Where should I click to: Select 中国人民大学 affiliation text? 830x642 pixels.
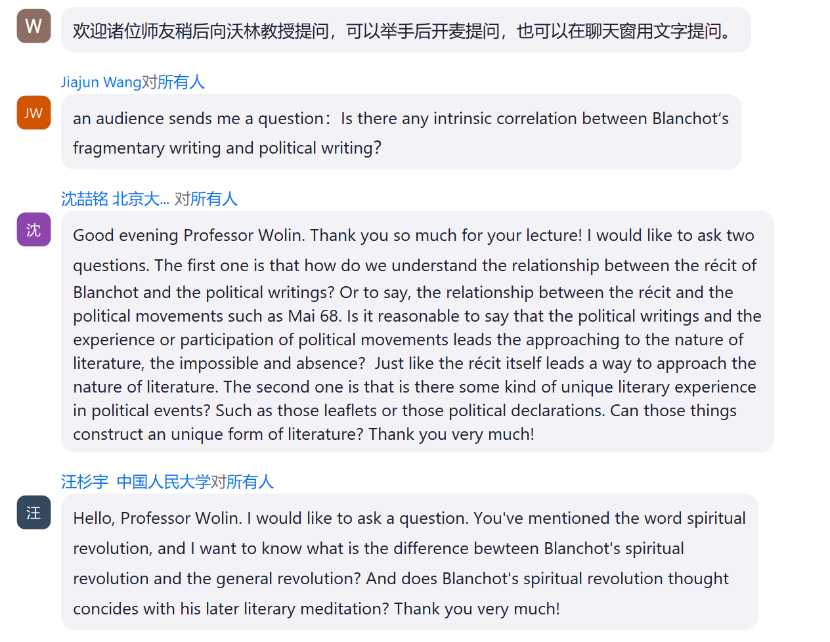164,482
